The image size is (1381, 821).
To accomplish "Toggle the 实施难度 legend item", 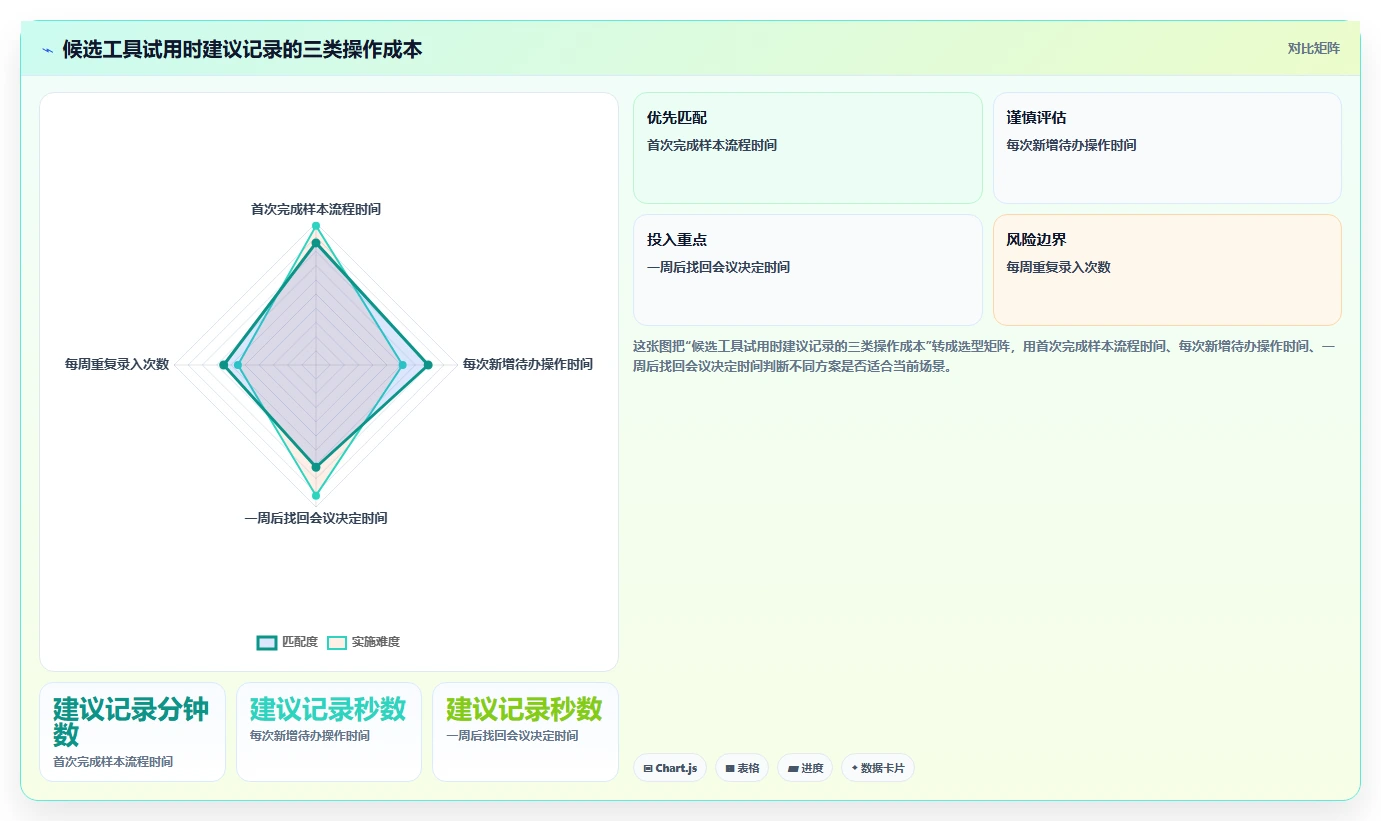I will (364, 642).
